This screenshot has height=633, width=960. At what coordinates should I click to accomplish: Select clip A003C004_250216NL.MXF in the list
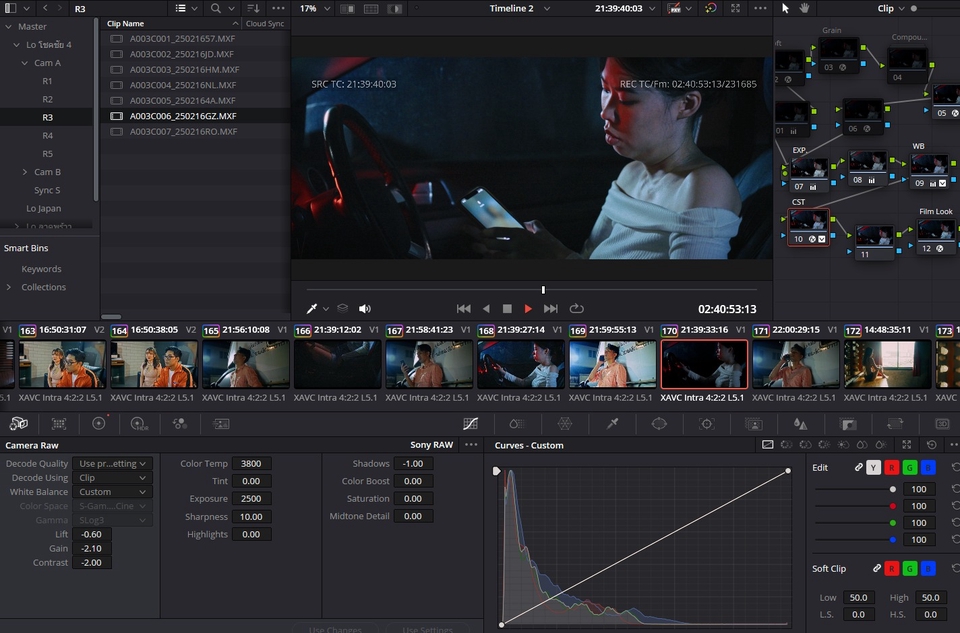[182, 85]
